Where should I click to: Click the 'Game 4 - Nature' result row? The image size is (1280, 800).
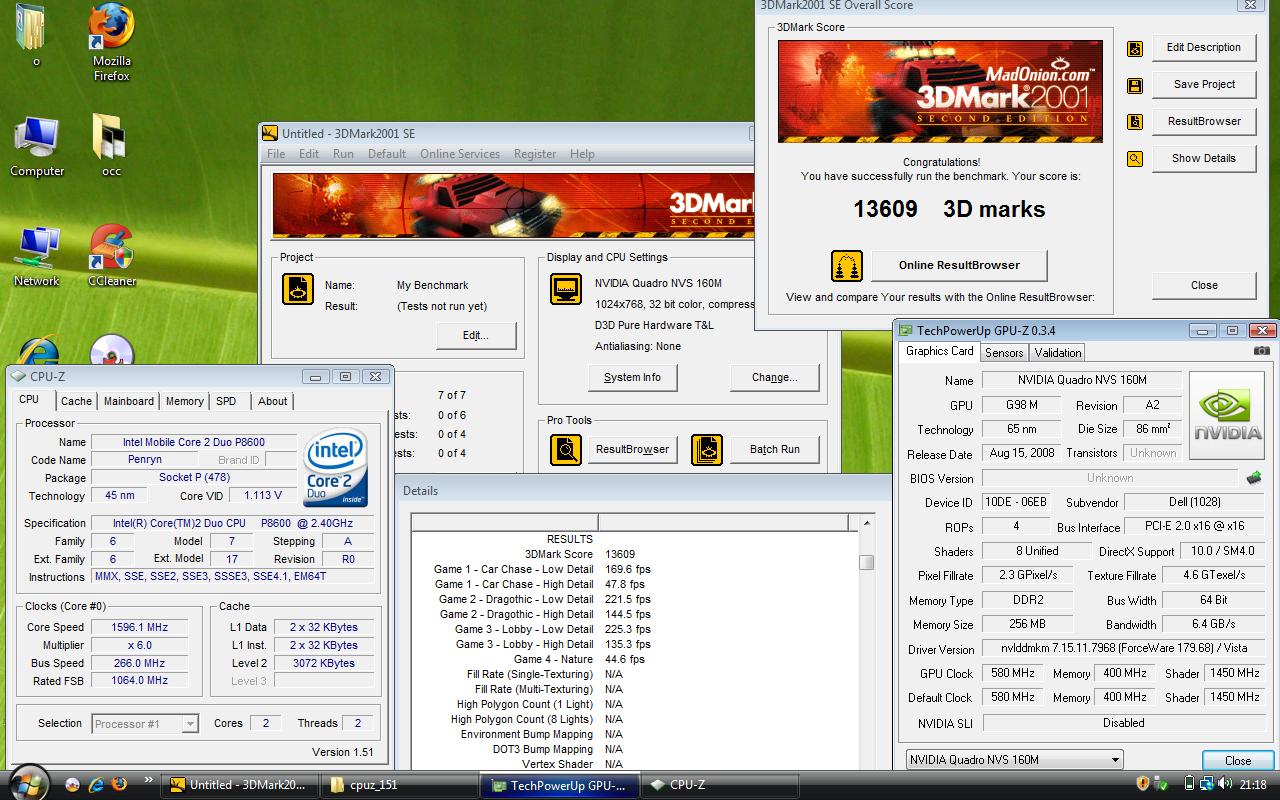click(x=634, y=659)
